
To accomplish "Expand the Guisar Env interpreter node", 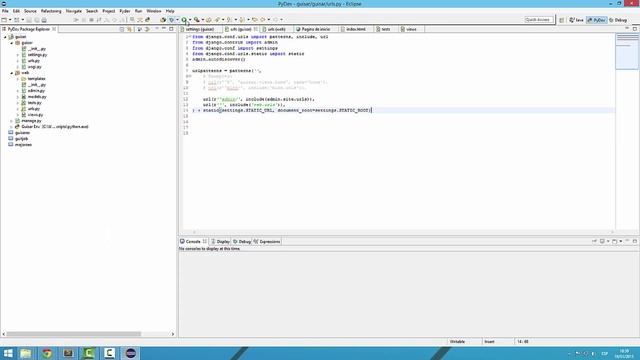I will [11, 127].
